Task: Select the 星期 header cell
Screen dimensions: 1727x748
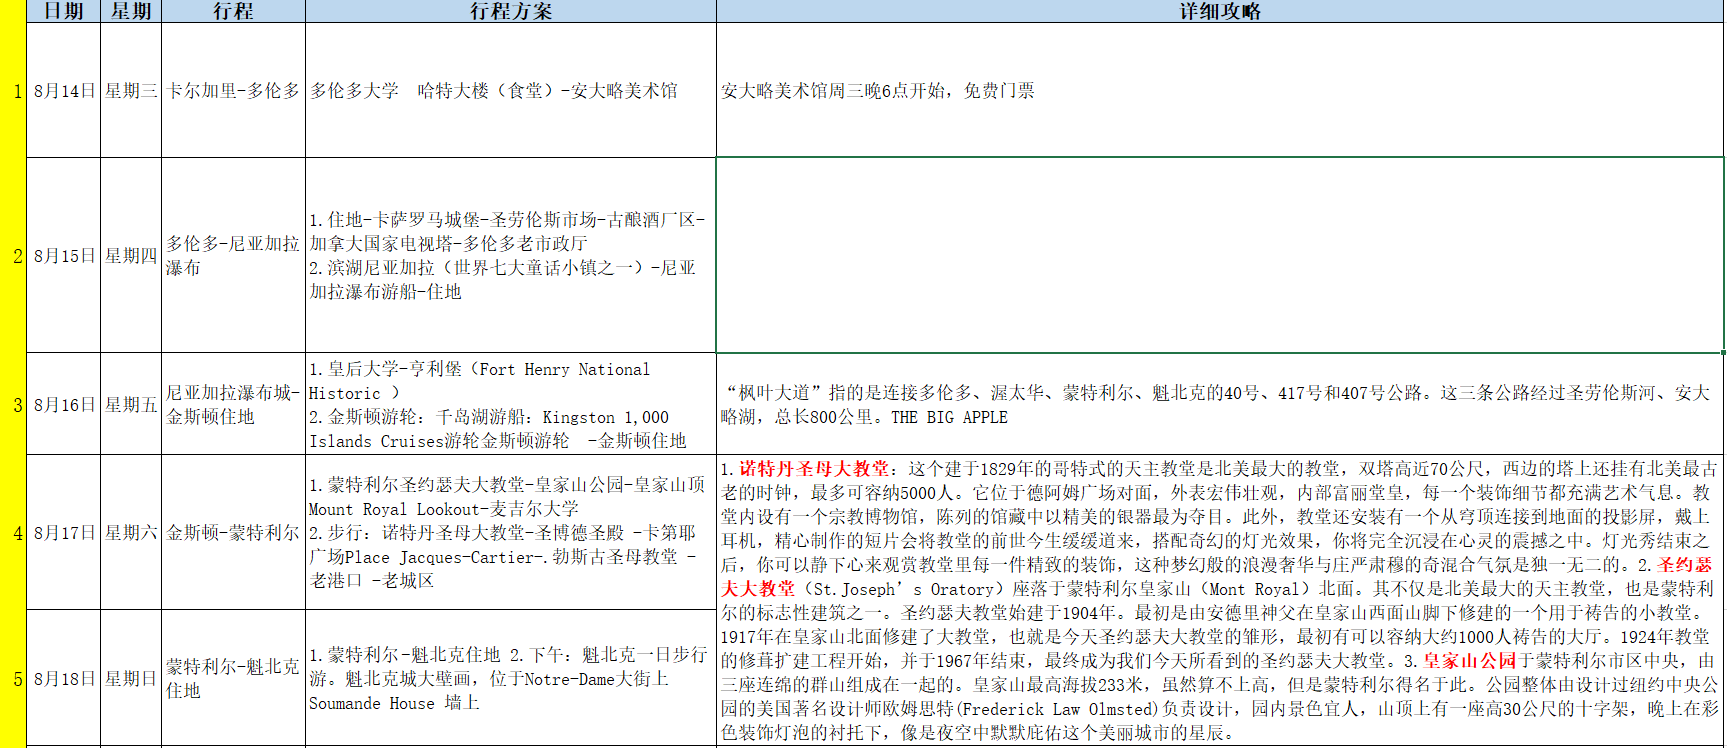Action: coord(131,11)
